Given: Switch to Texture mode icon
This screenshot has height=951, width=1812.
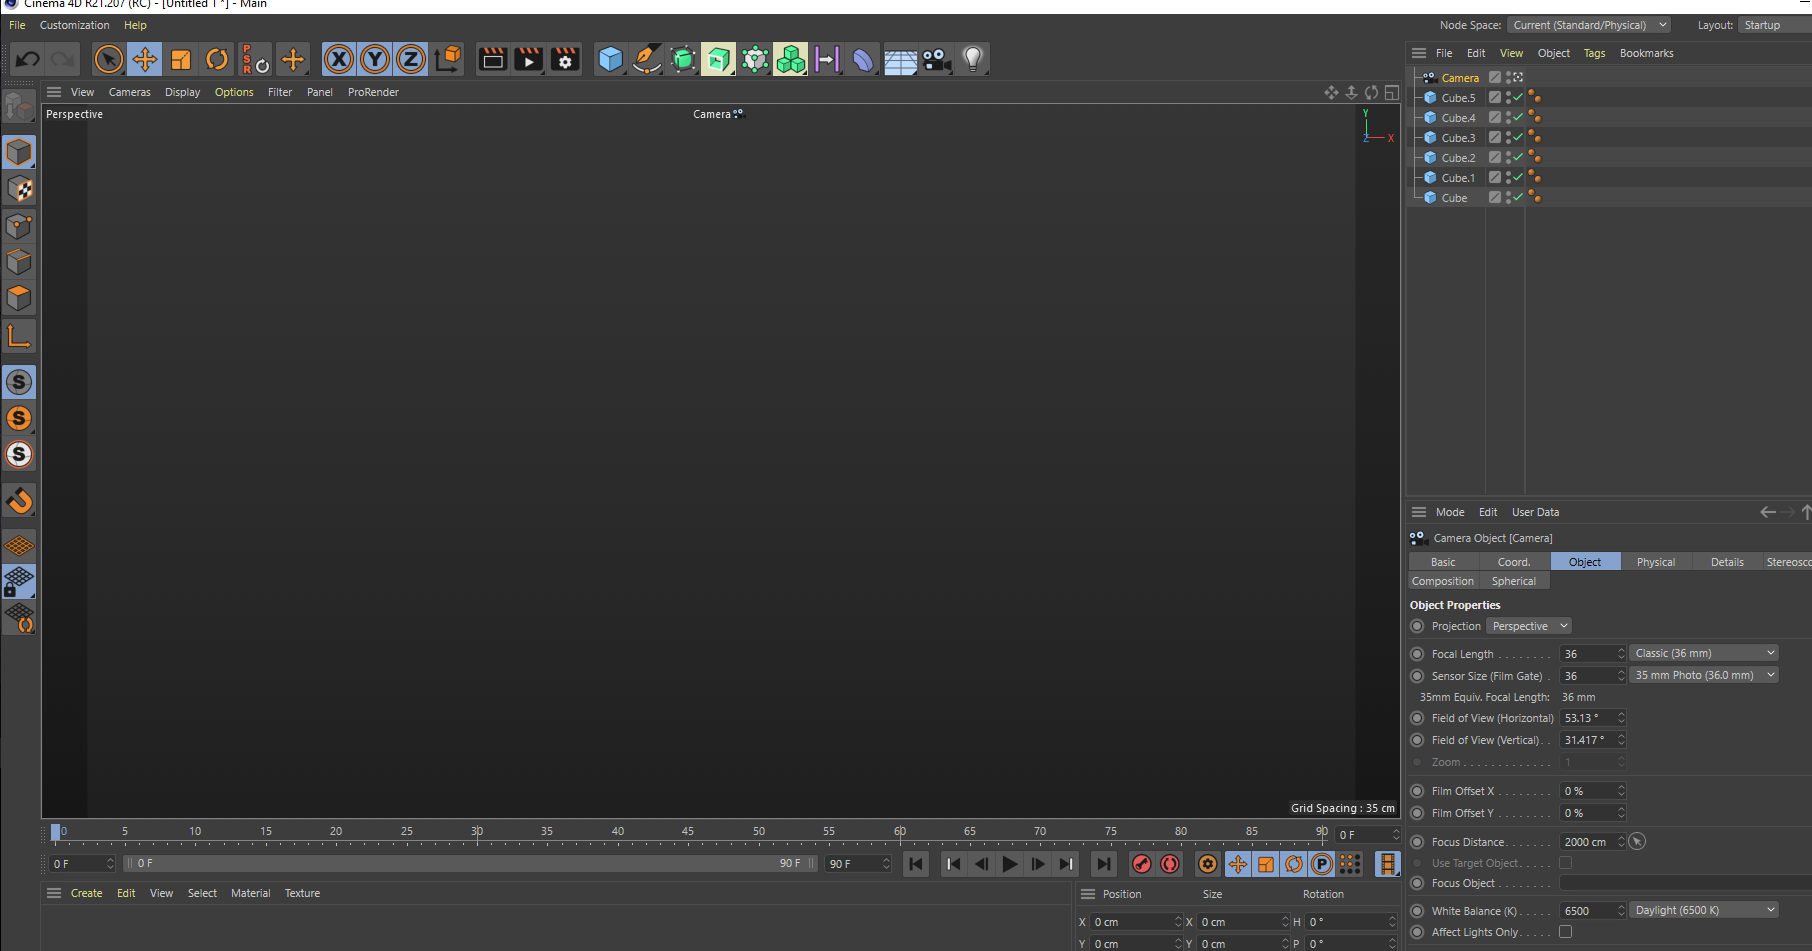Looking at the screenshot, I should pos(19,188).
